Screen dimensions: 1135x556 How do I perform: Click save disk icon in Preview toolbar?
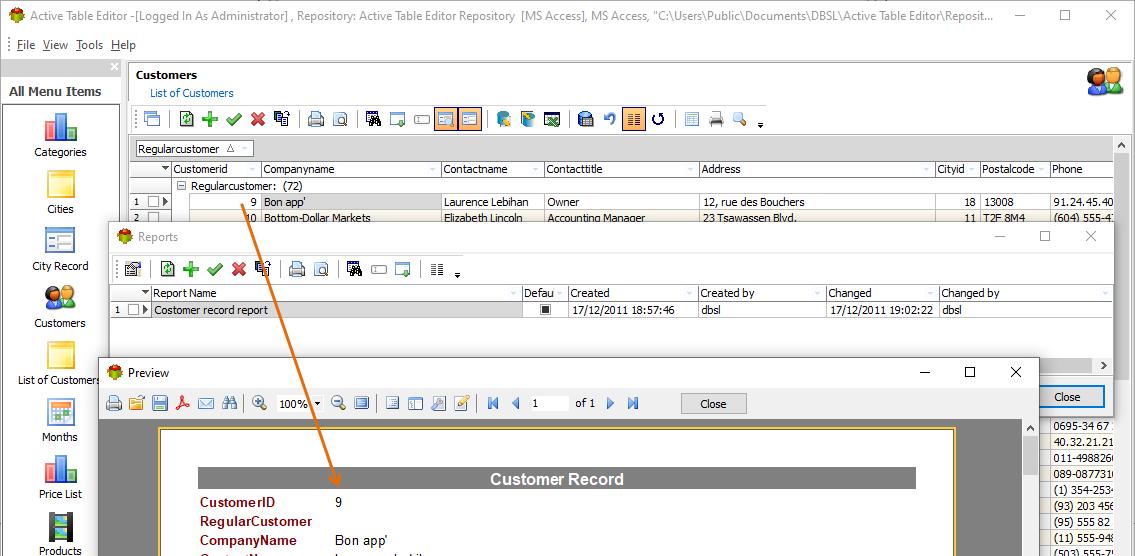coord(160,403)
